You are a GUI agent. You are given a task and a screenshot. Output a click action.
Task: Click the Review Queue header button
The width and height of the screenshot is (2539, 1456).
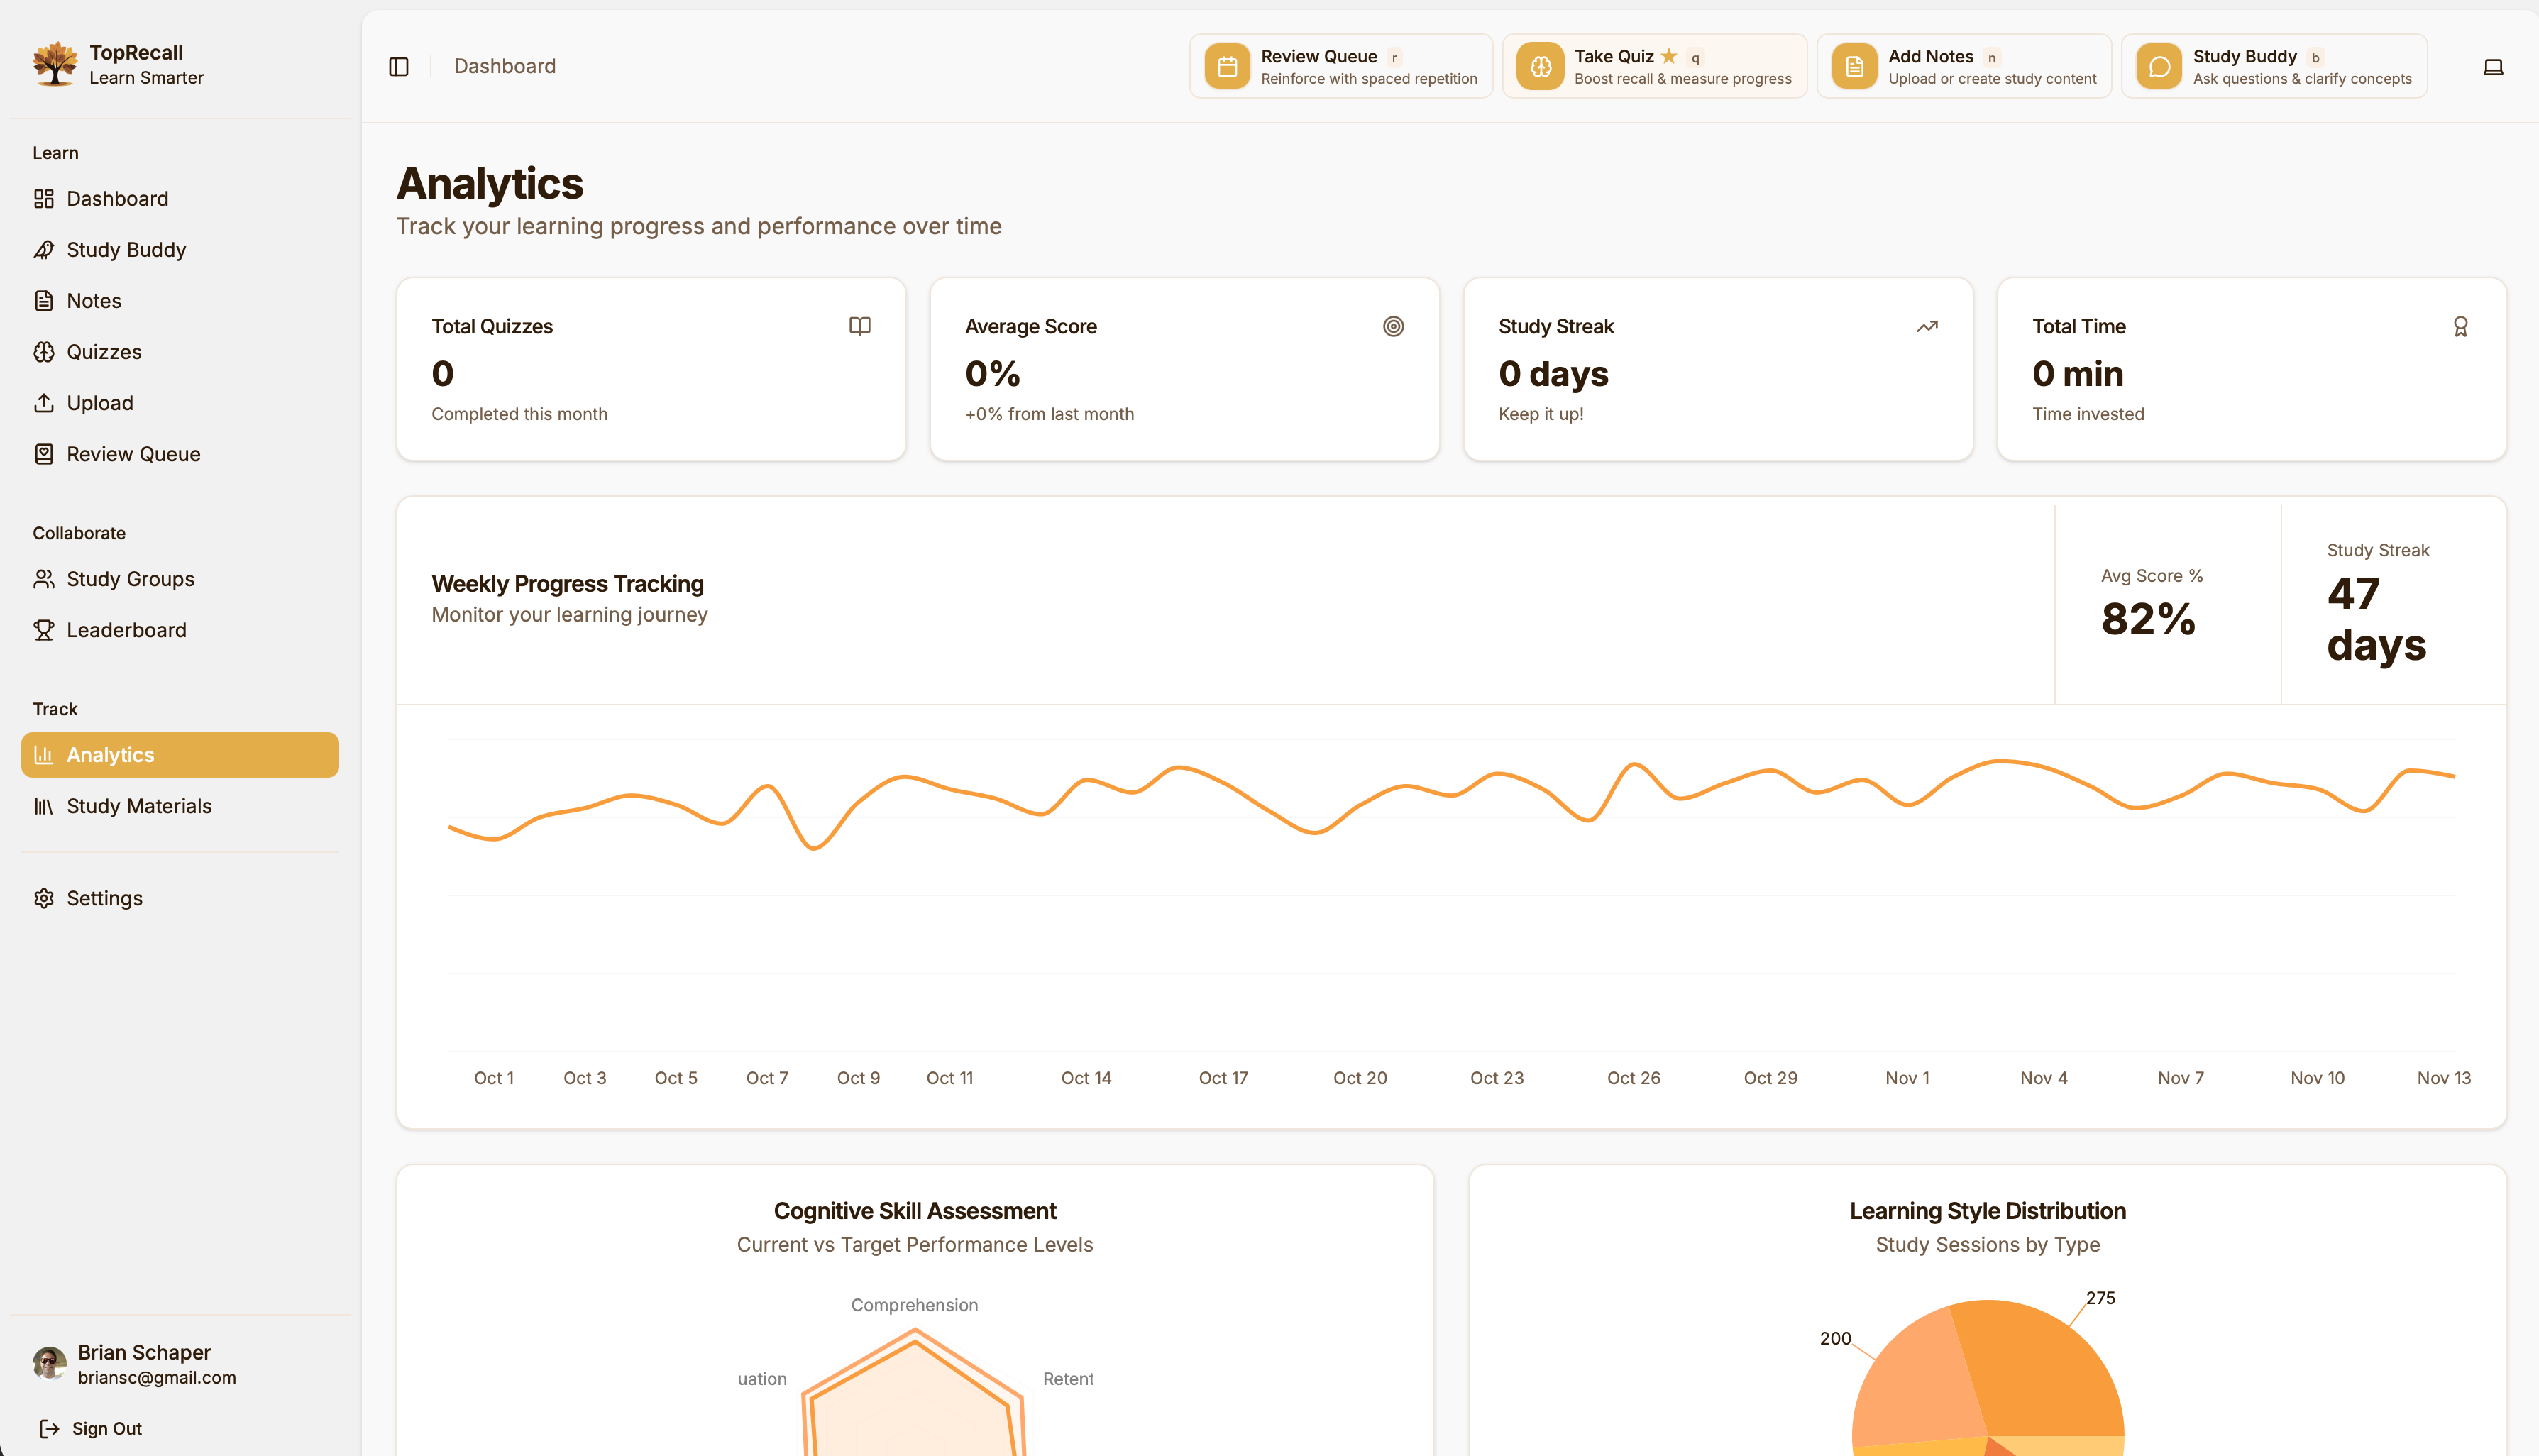1340,66
